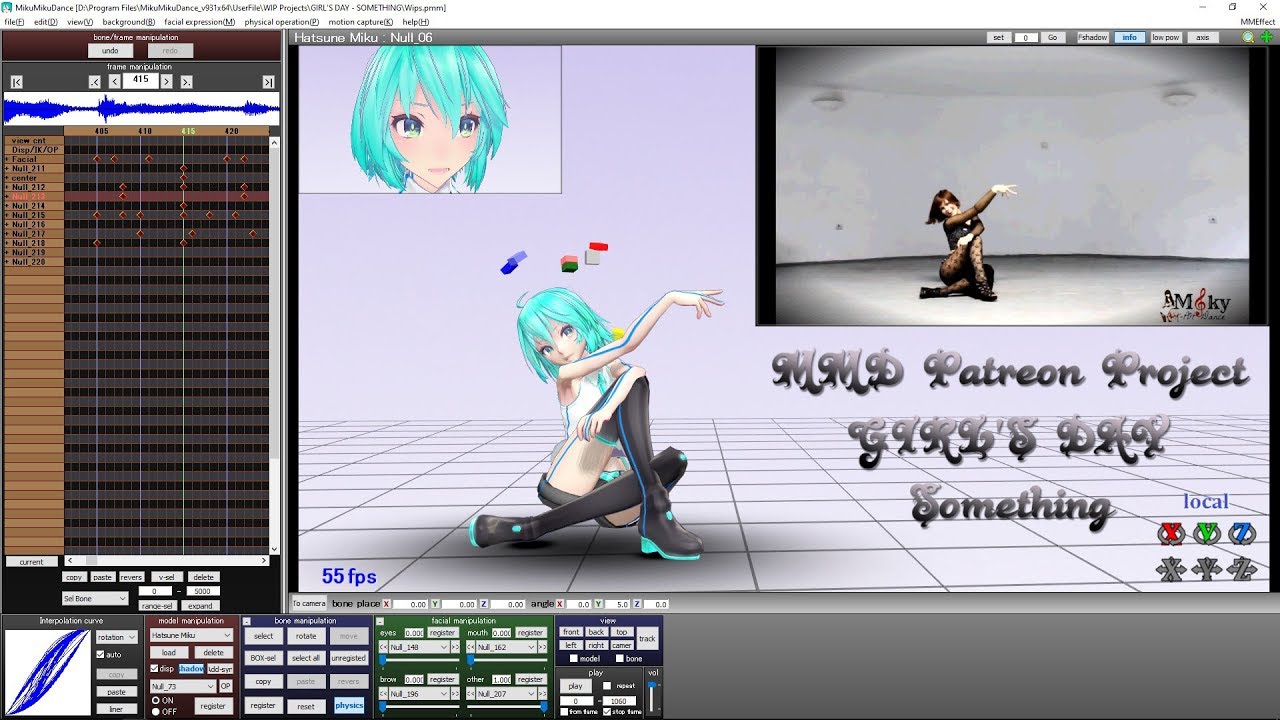Click the zoom magnifier view icon

pos(1248,37)
